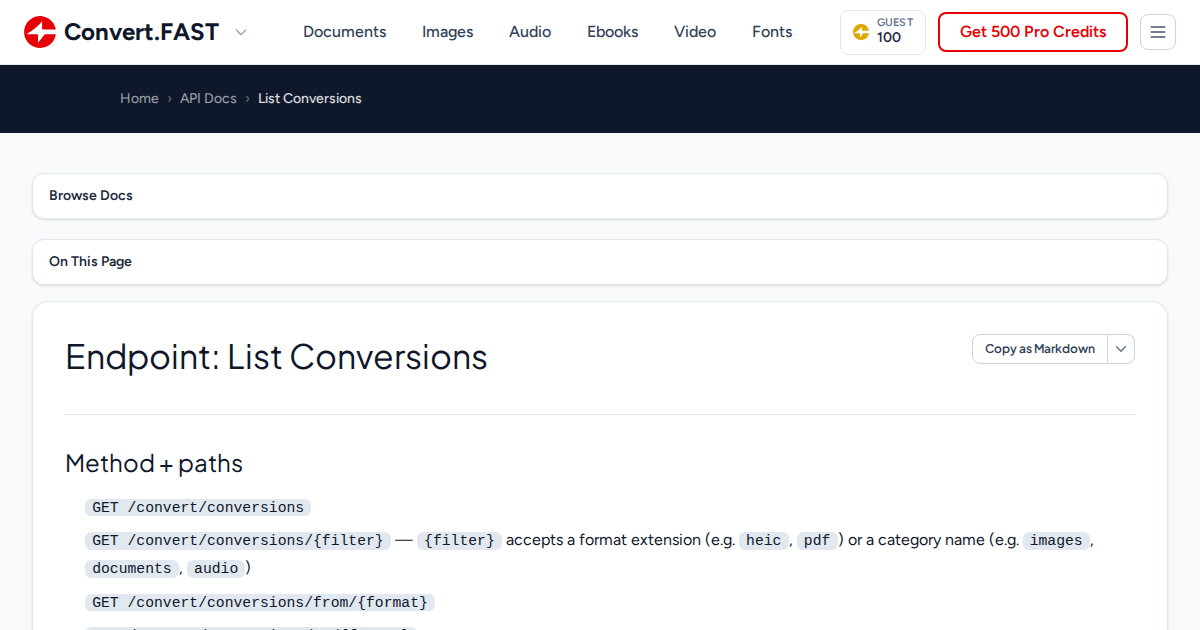Click the images code tag
This screenshot has width=1200, height=630.
1056,540
